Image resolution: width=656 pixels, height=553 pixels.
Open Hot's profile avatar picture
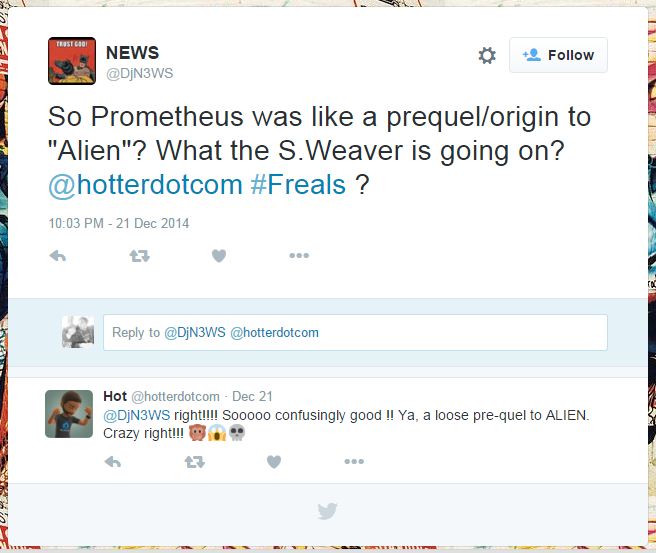pyautogui.click(x=69, y=414)
